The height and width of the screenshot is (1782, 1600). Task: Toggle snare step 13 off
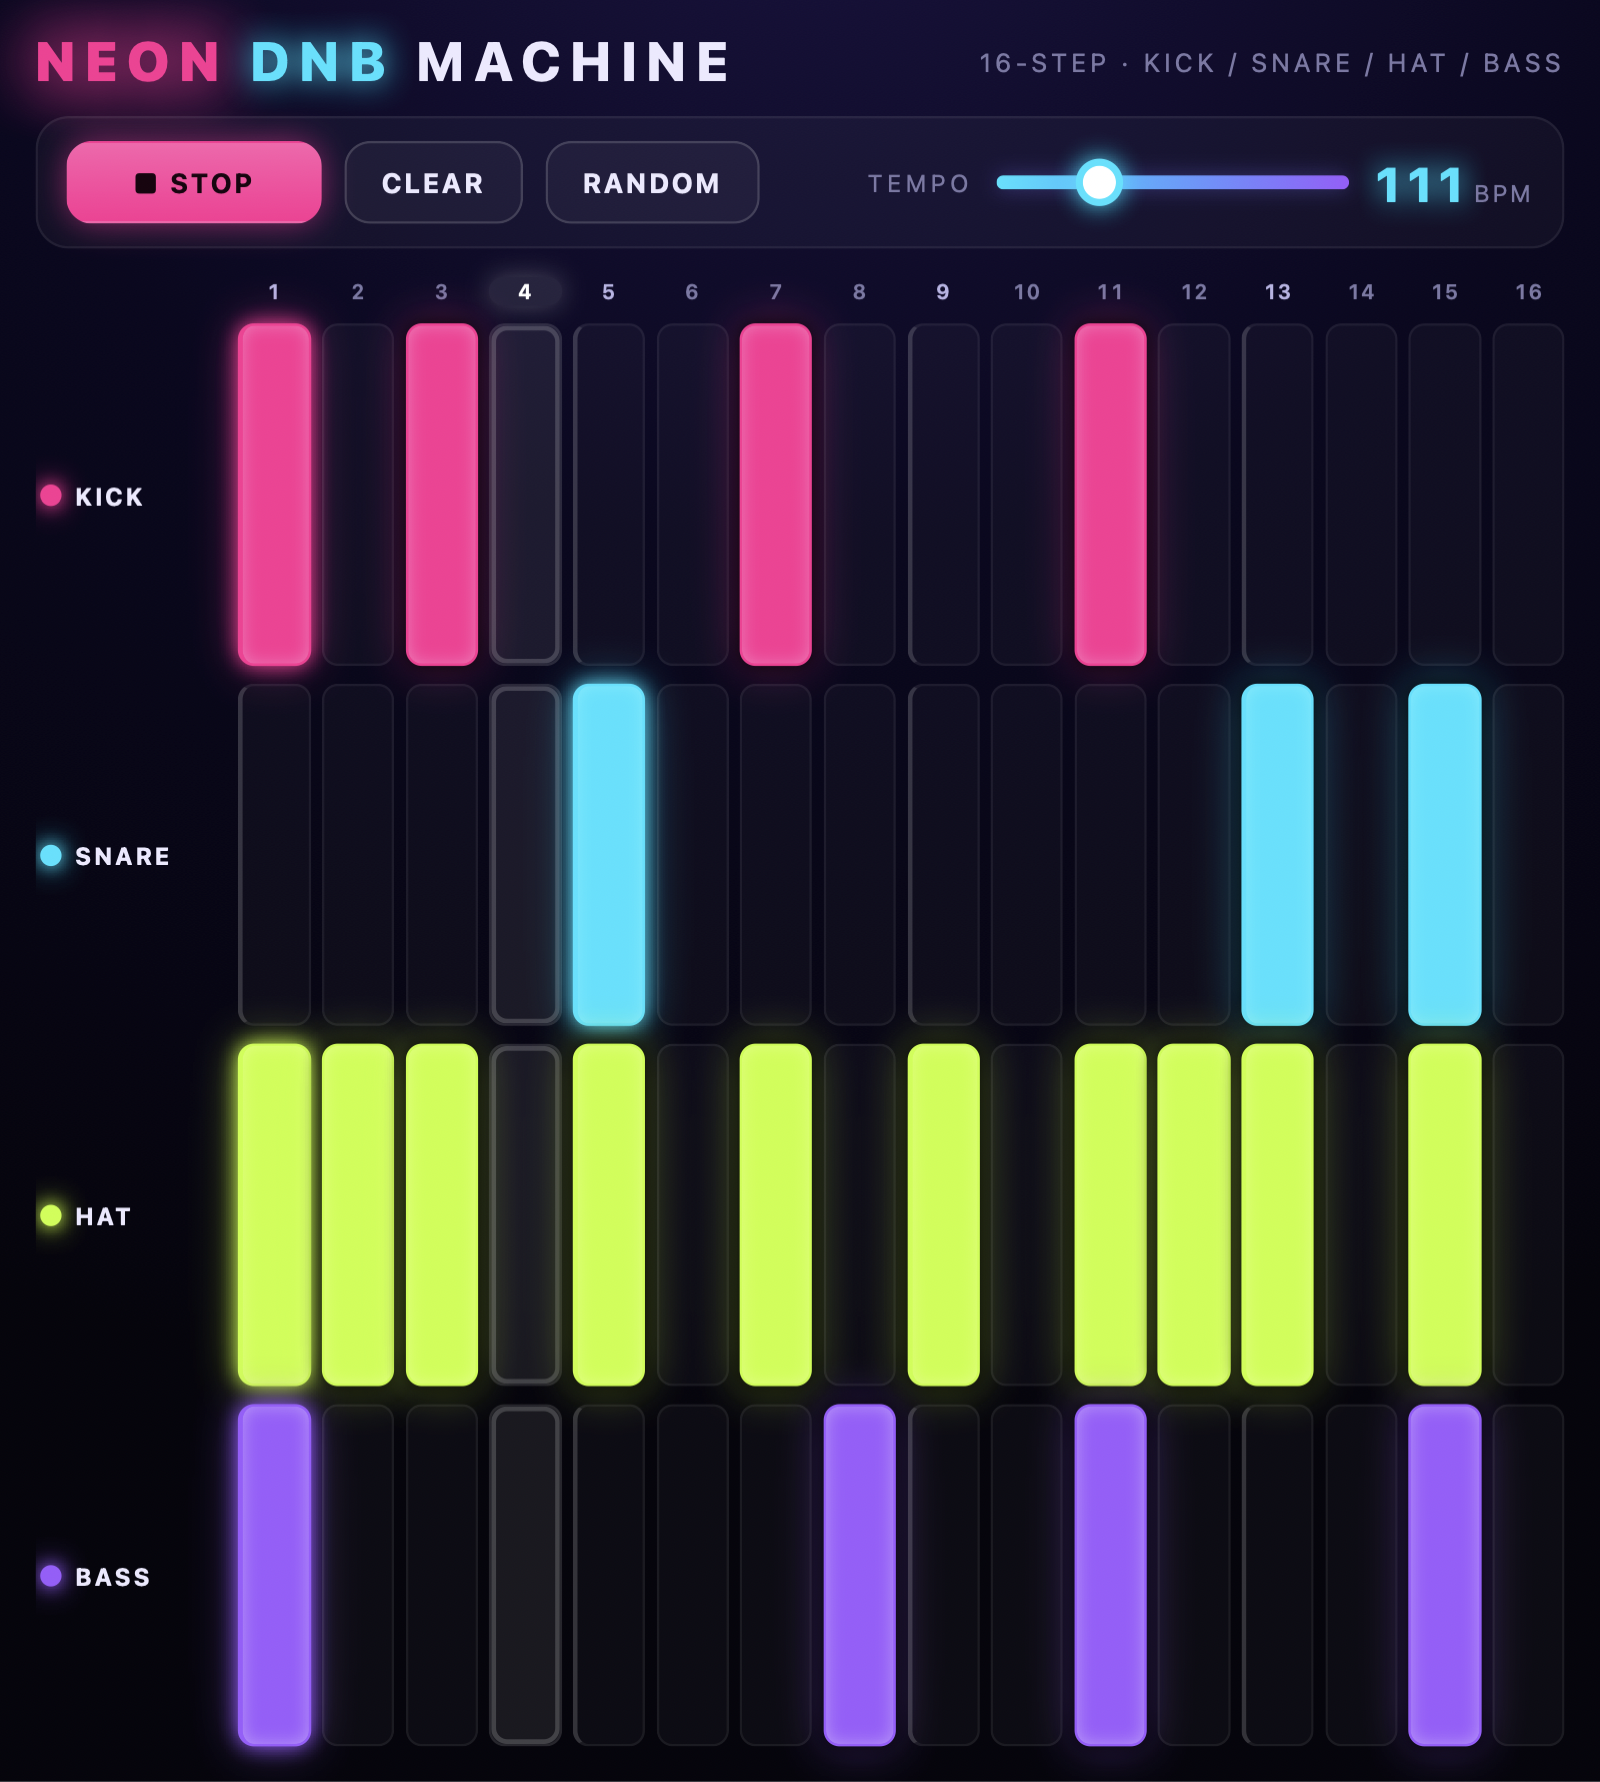coord(1277,855)
